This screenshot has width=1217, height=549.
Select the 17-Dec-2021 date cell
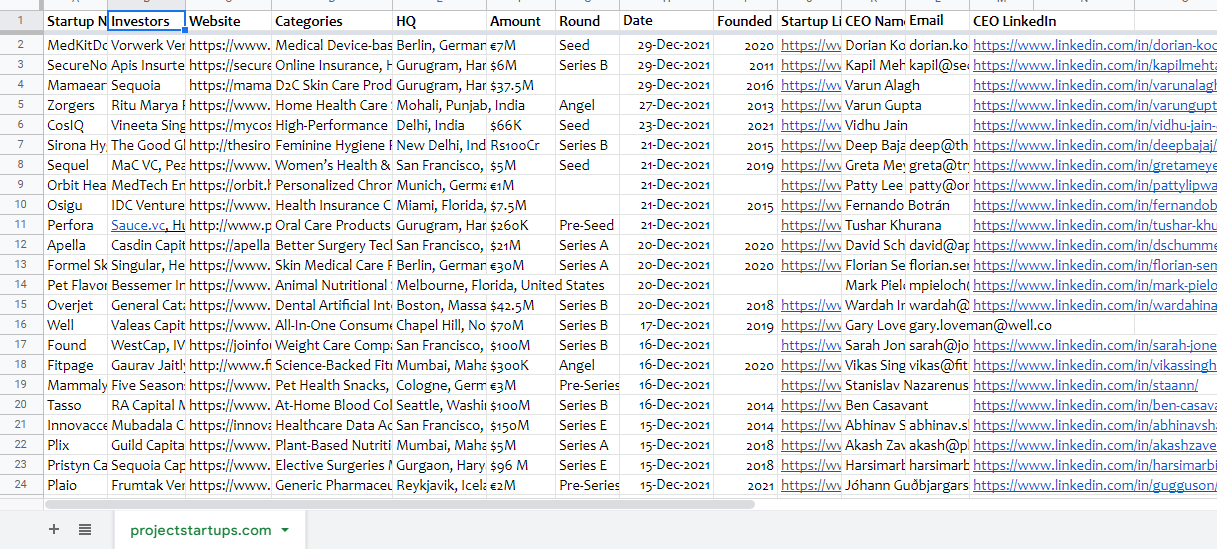click(666, 325)
